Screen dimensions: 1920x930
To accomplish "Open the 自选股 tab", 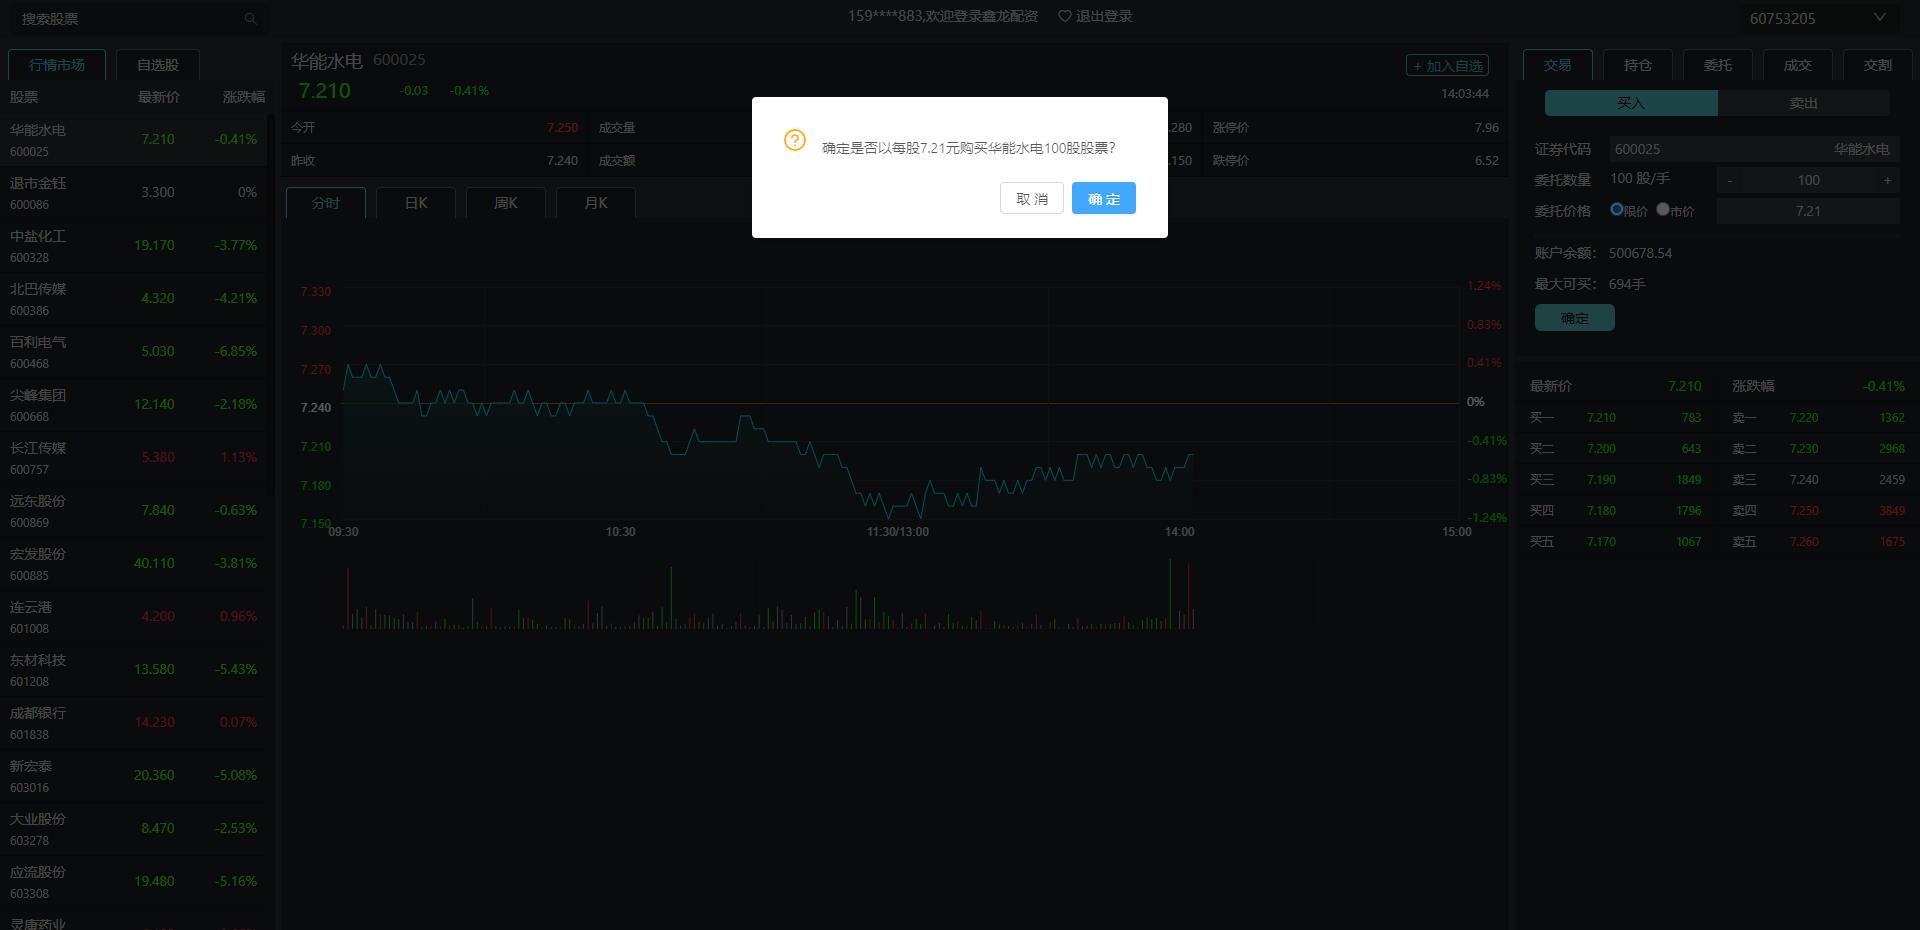I will (x=158, y=65).
